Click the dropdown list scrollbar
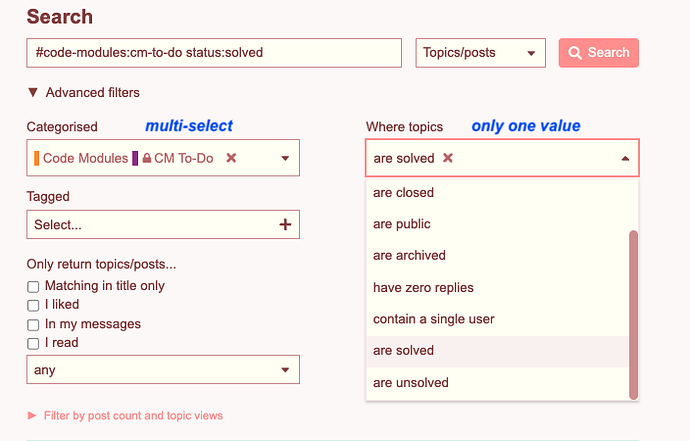 click(x=633, y=315)
